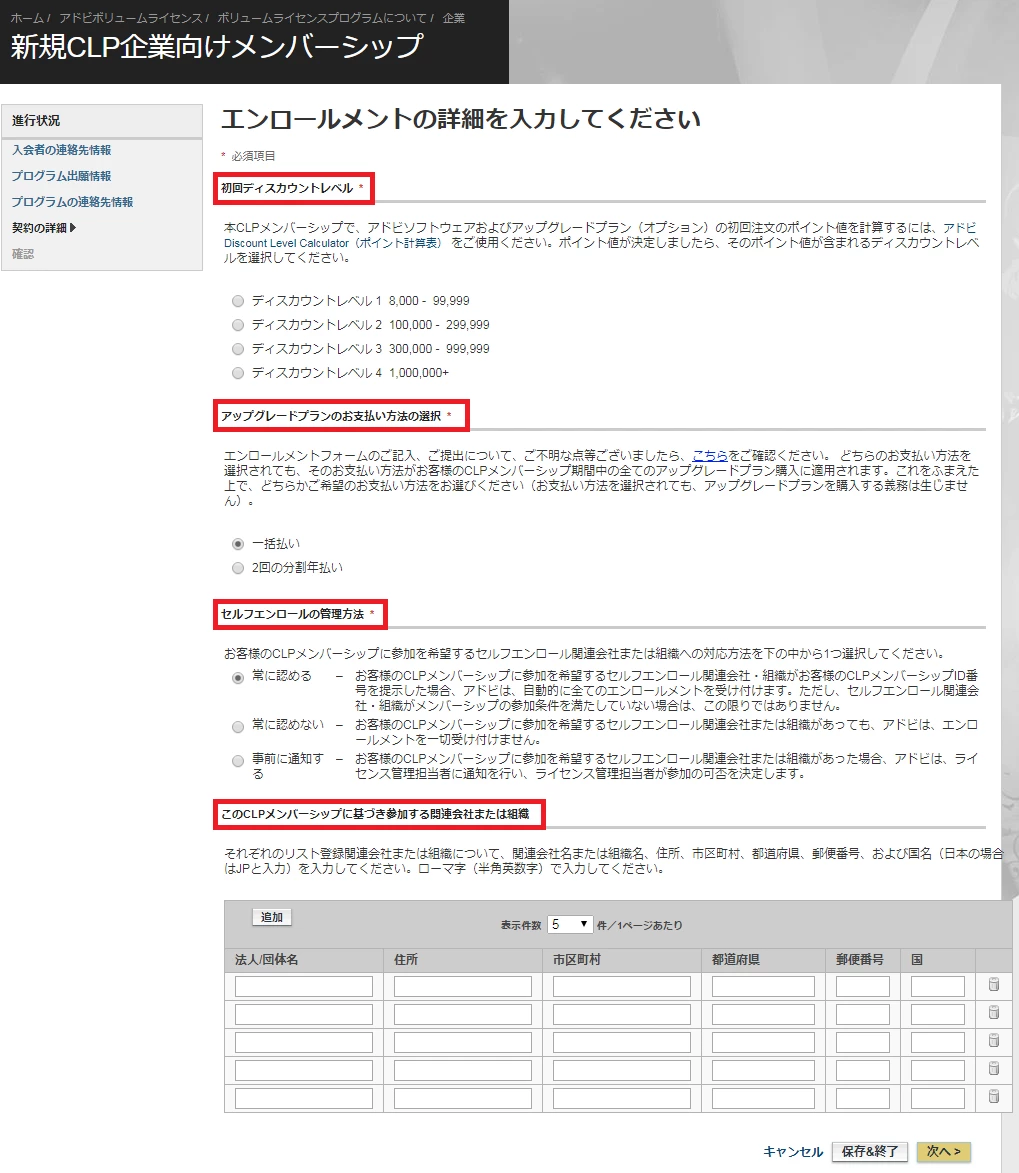1019x1173 pixels.
Task: Click the 法人/団体名 column header
Action: pyautogui.click(x=266, y=960)
